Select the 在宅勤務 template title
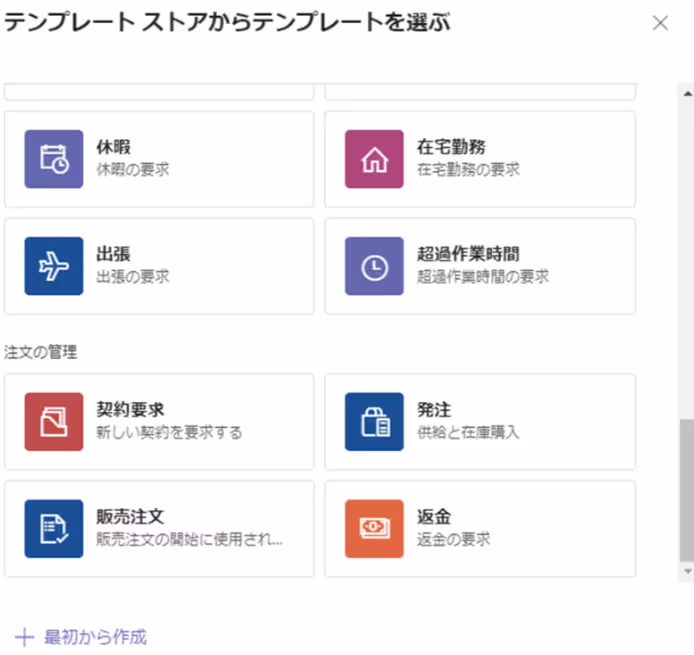The width and height of the screenshot is (694, 655). click(x=451, y=147)
